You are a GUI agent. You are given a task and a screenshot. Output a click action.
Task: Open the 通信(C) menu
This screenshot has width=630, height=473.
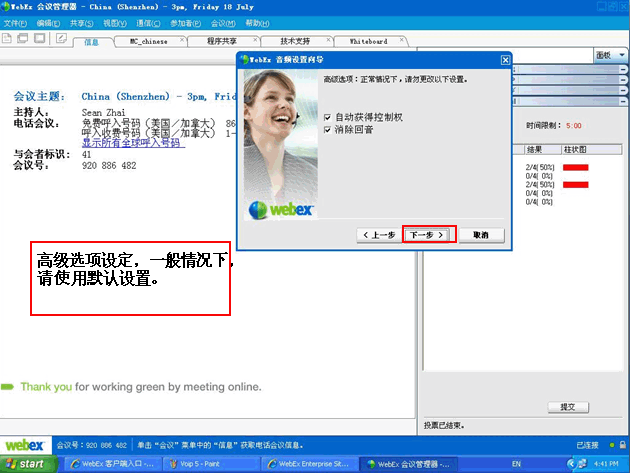coord(148,23)
